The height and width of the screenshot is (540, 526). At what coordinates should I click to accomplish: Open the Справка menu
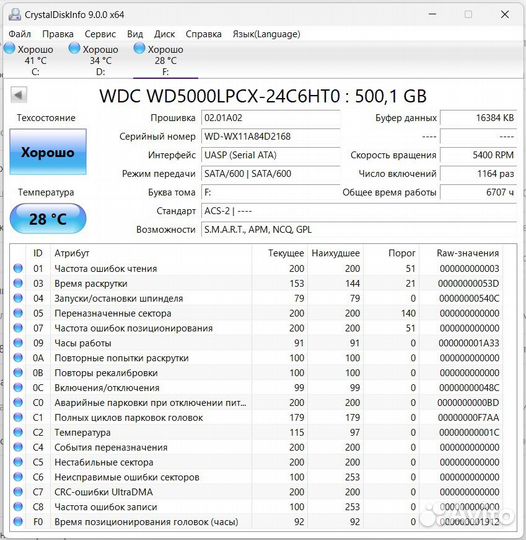[x=203, y=34]
